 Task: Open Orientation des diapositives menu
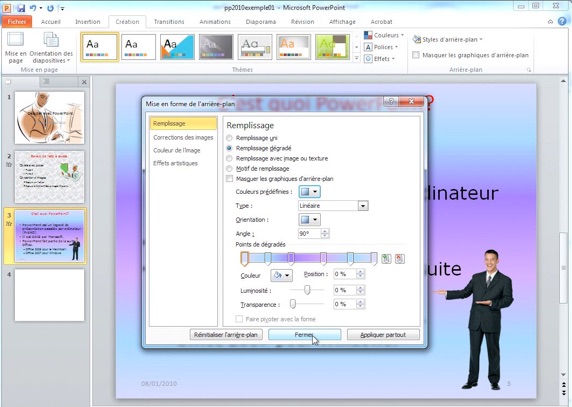[x=51, y=48]
